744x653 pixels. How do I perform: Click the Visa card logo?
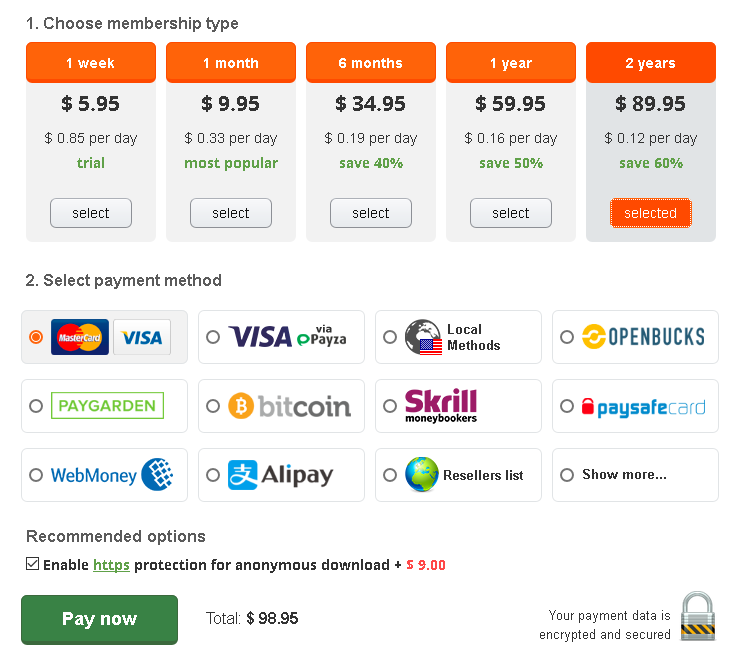pos(142,338)
